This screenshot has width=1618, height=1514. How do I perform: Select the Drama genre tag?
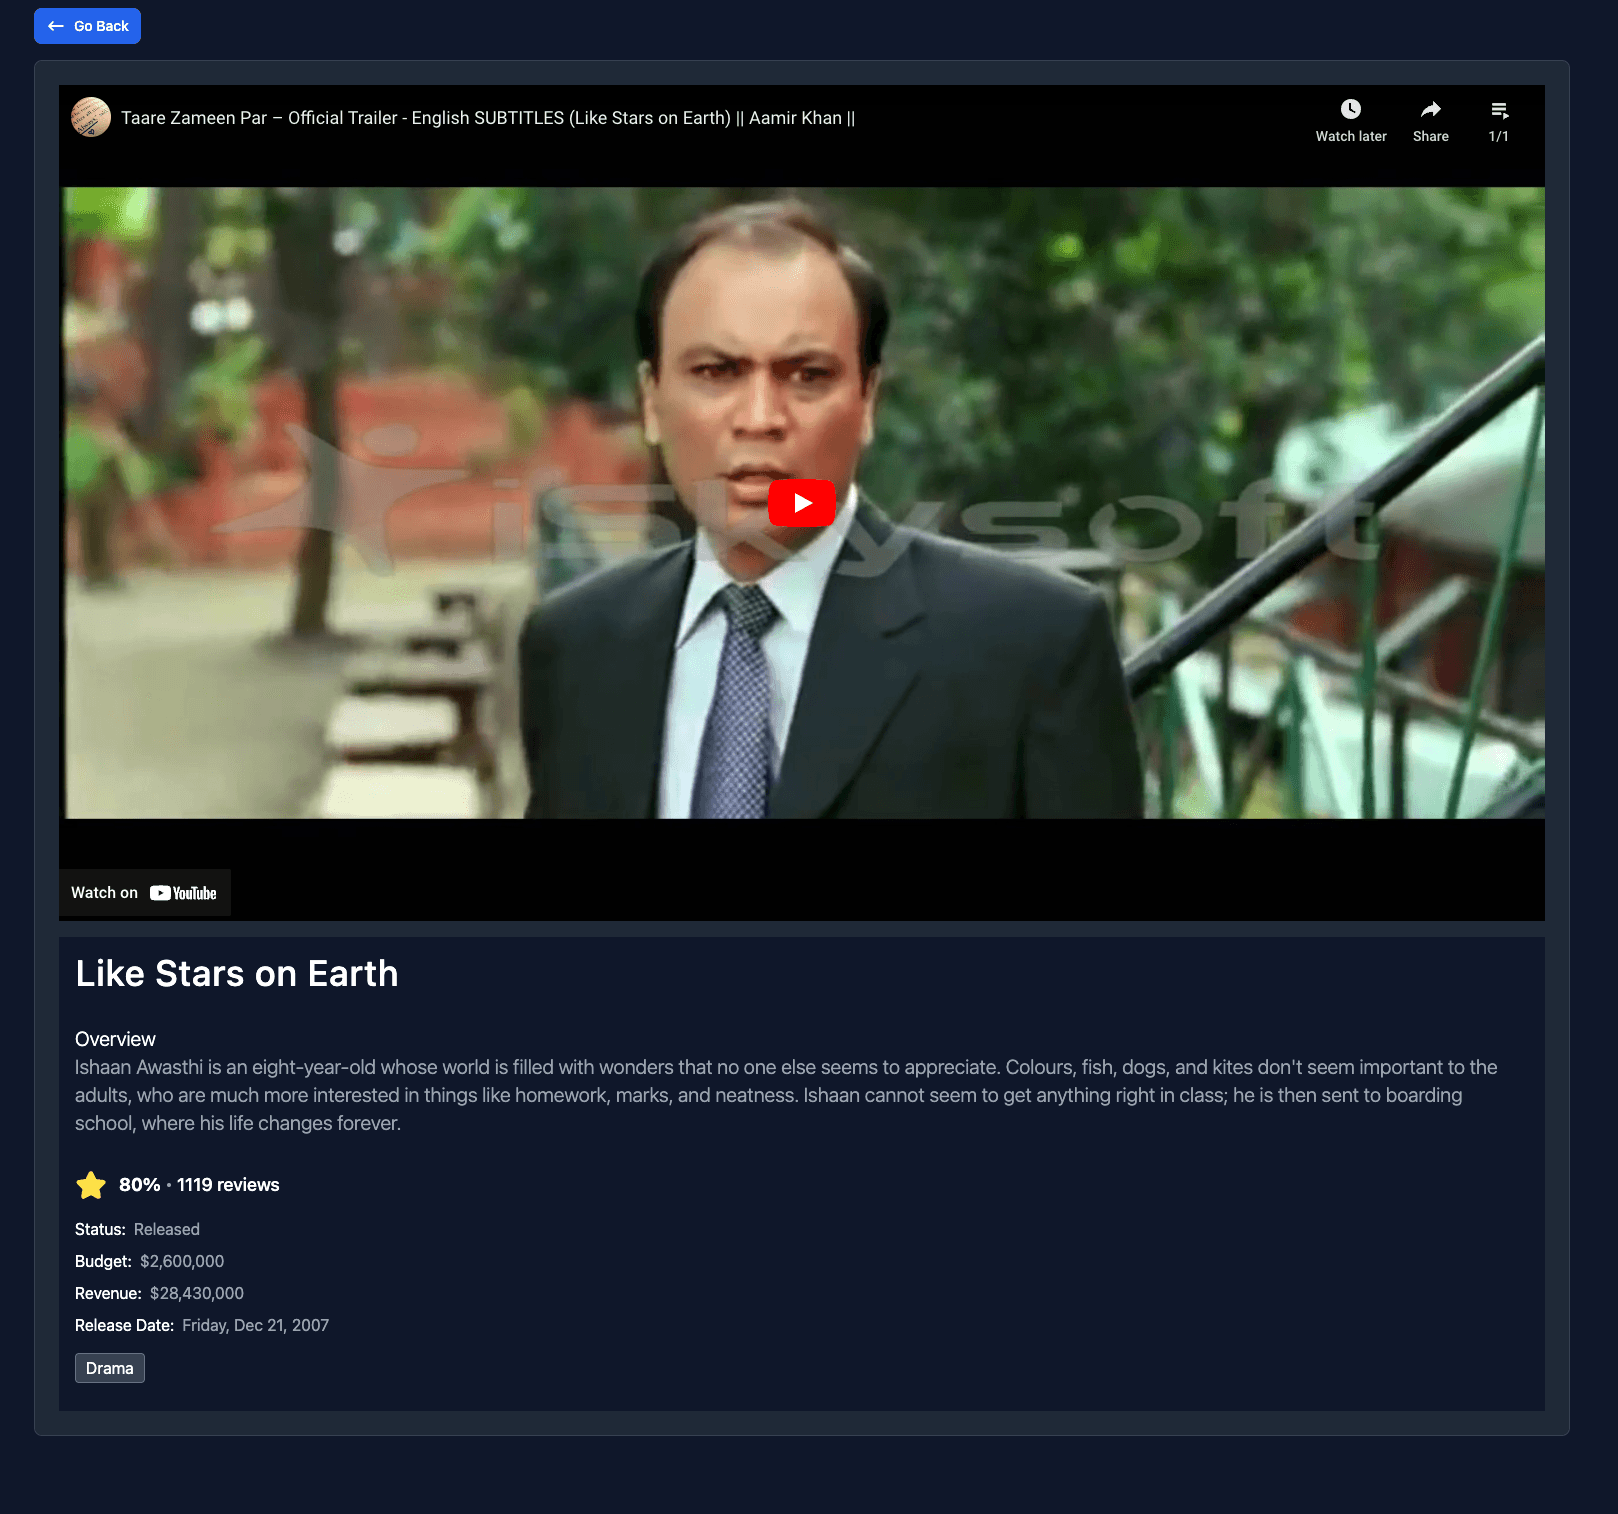[x=110, y=1368]
